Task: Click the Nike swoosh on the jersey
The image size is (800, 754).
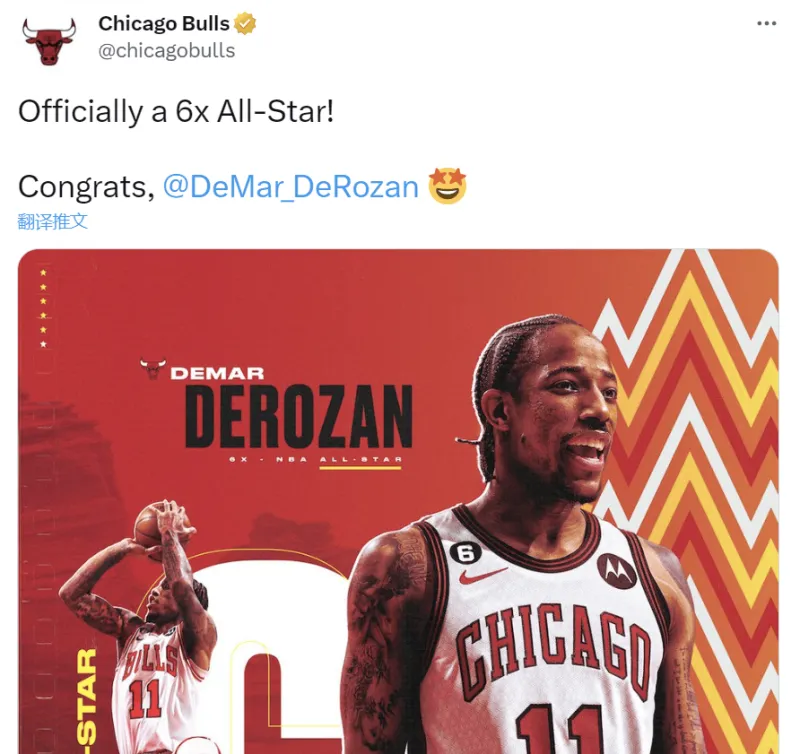Action: point(481,575)
